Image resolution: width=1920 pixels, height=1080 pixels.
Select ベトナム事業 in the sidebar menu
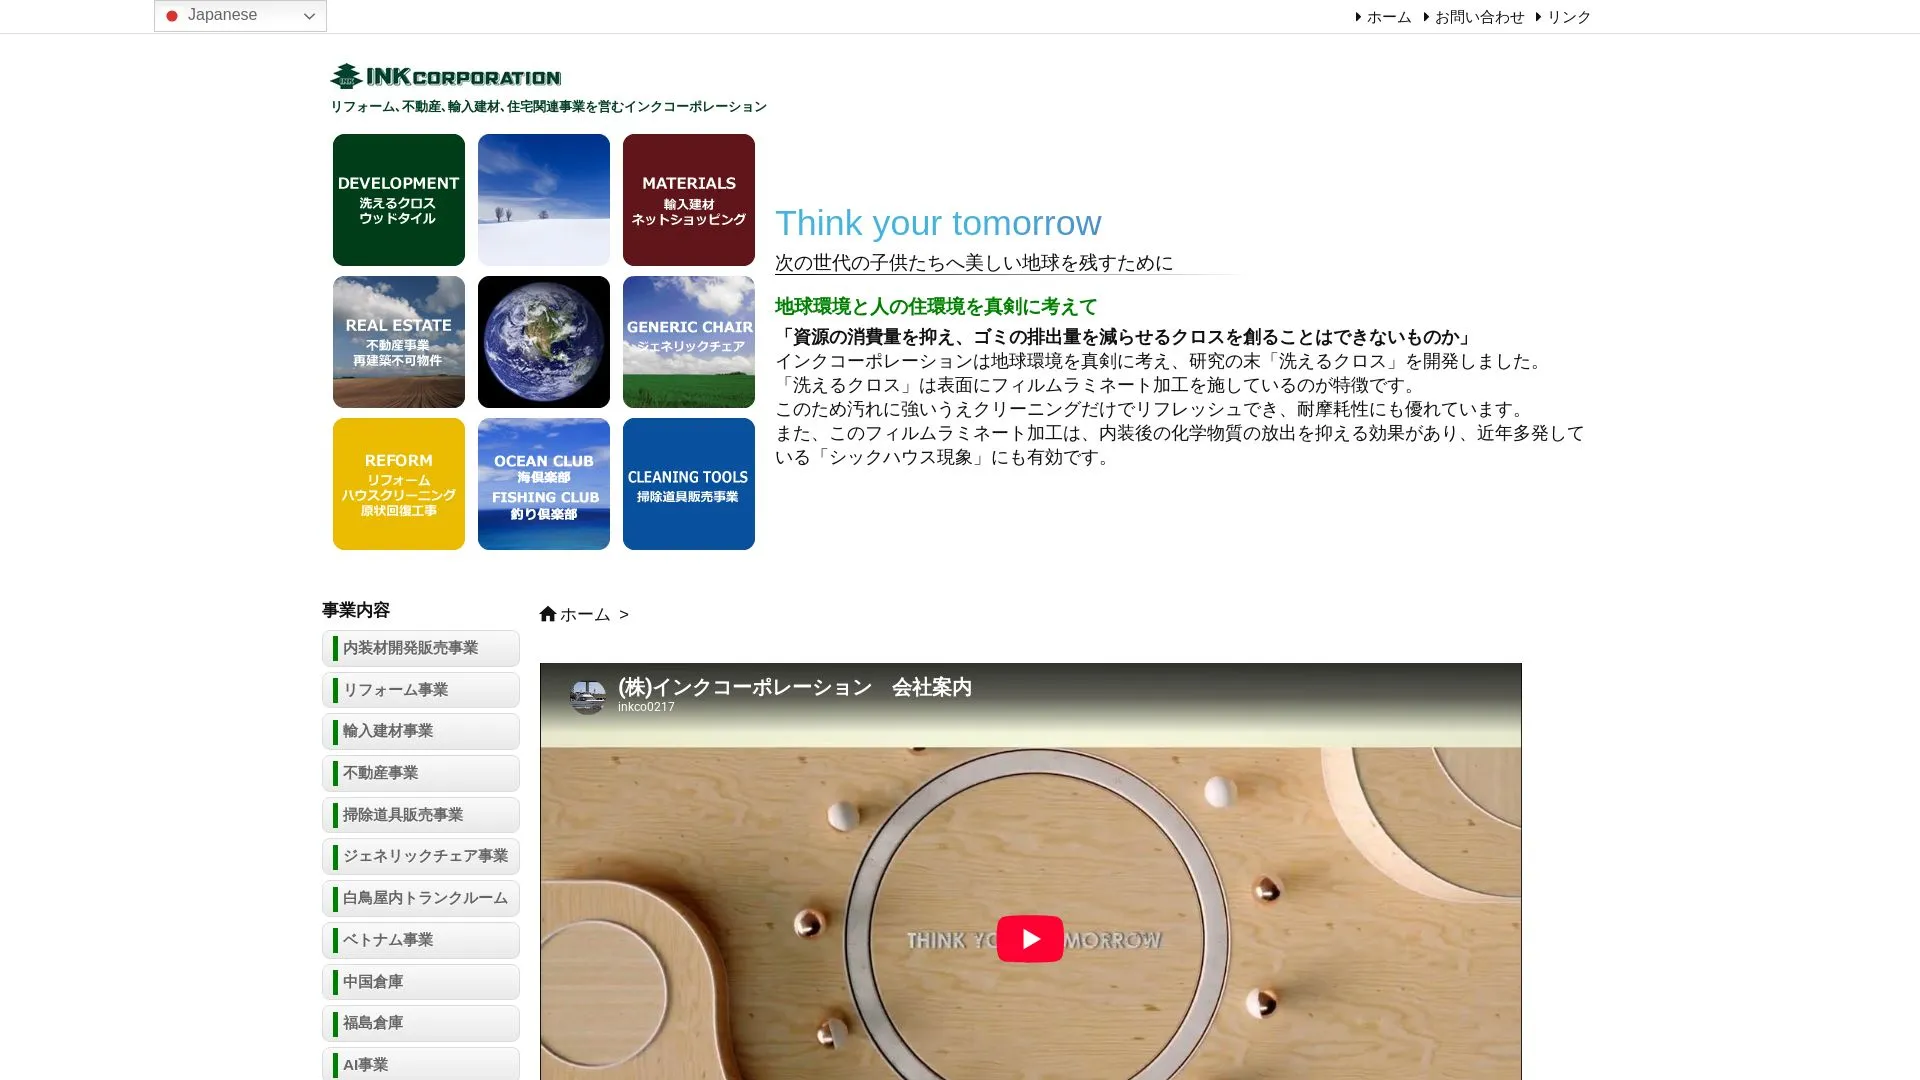421,940
